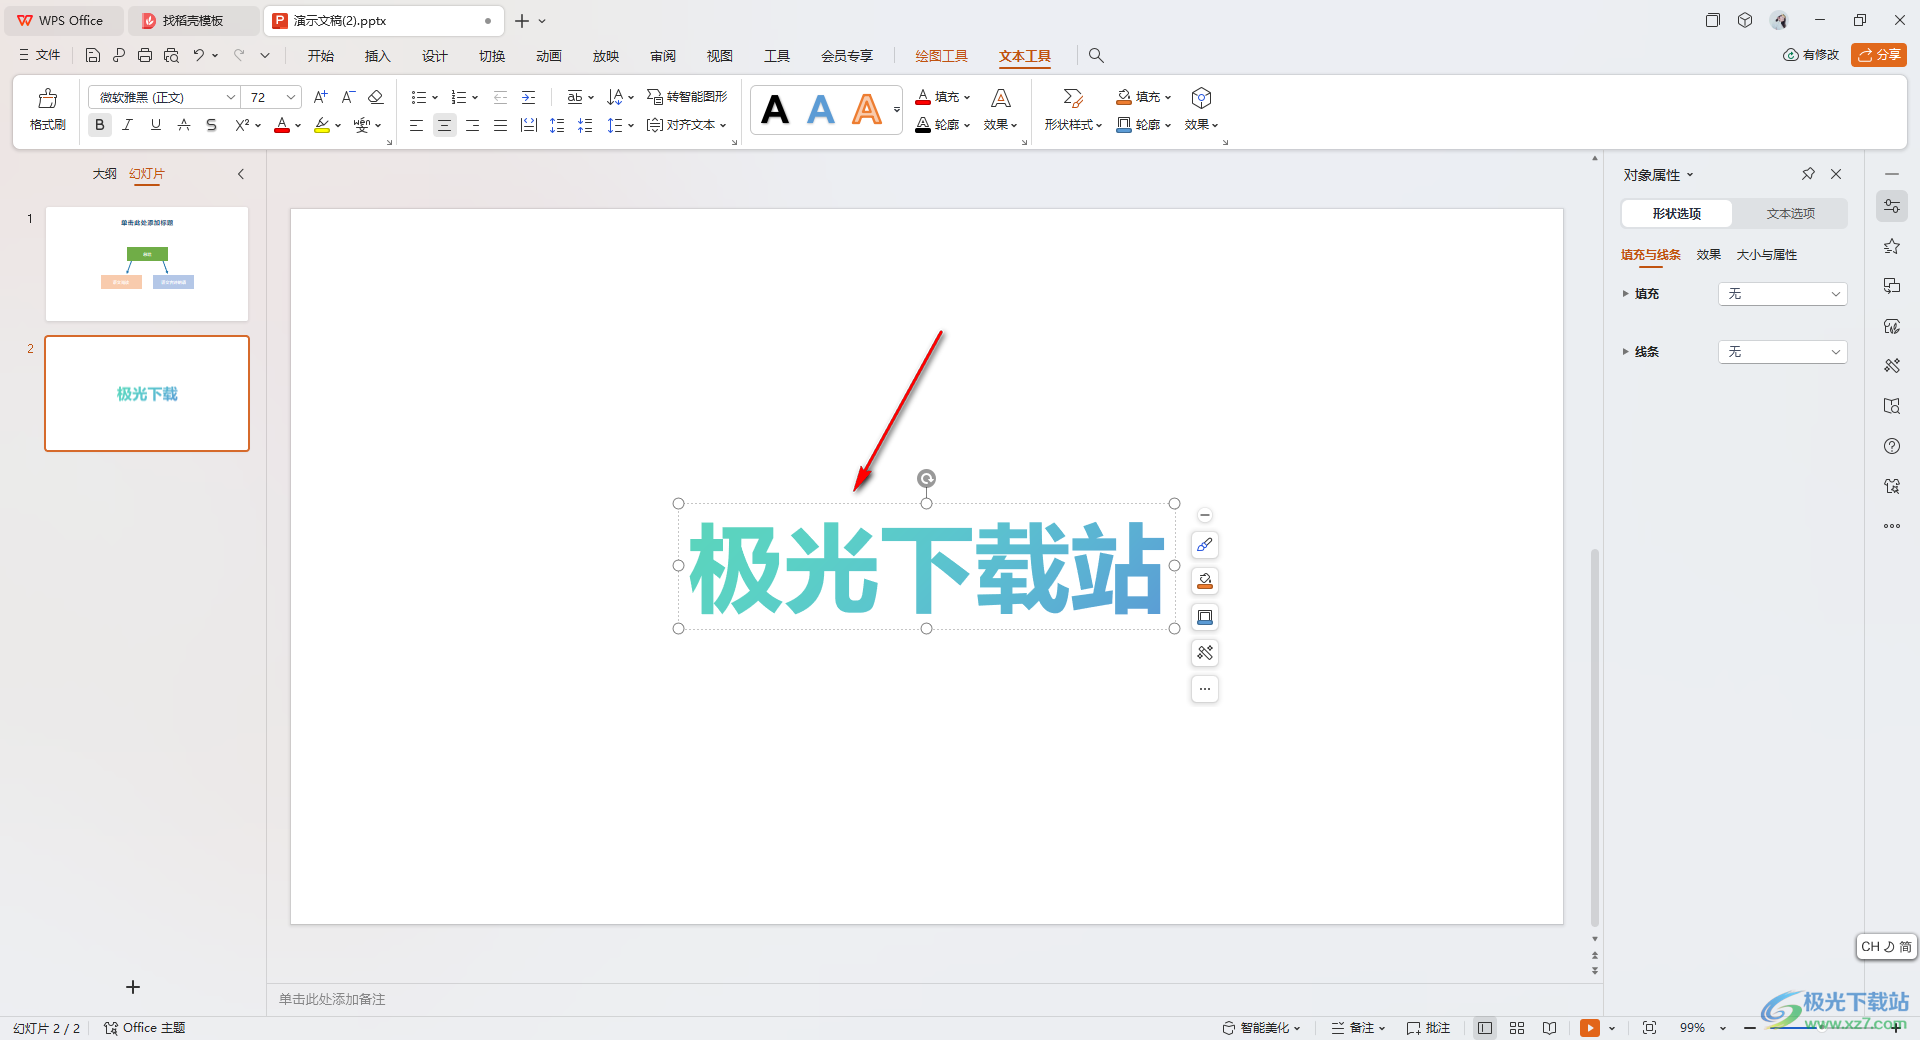
Task: Open Align Text (对齐文本) dropdown
Action: (x=687, y=125)
